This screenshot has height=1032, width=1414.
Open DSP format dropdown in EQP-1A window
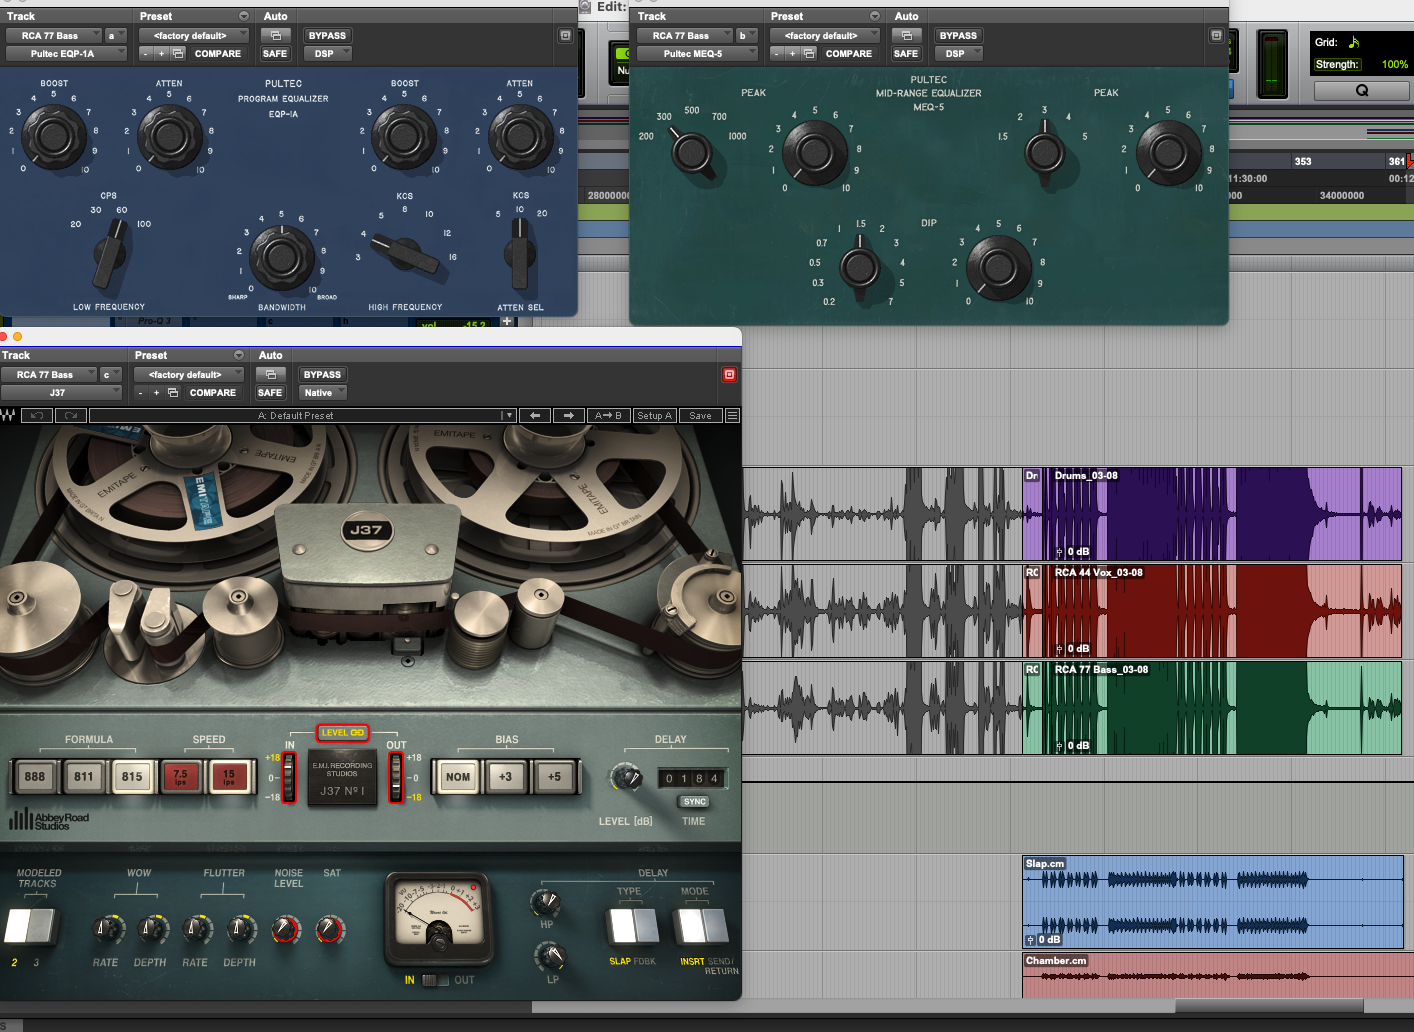pyautogui.click(x=327, y=53)
